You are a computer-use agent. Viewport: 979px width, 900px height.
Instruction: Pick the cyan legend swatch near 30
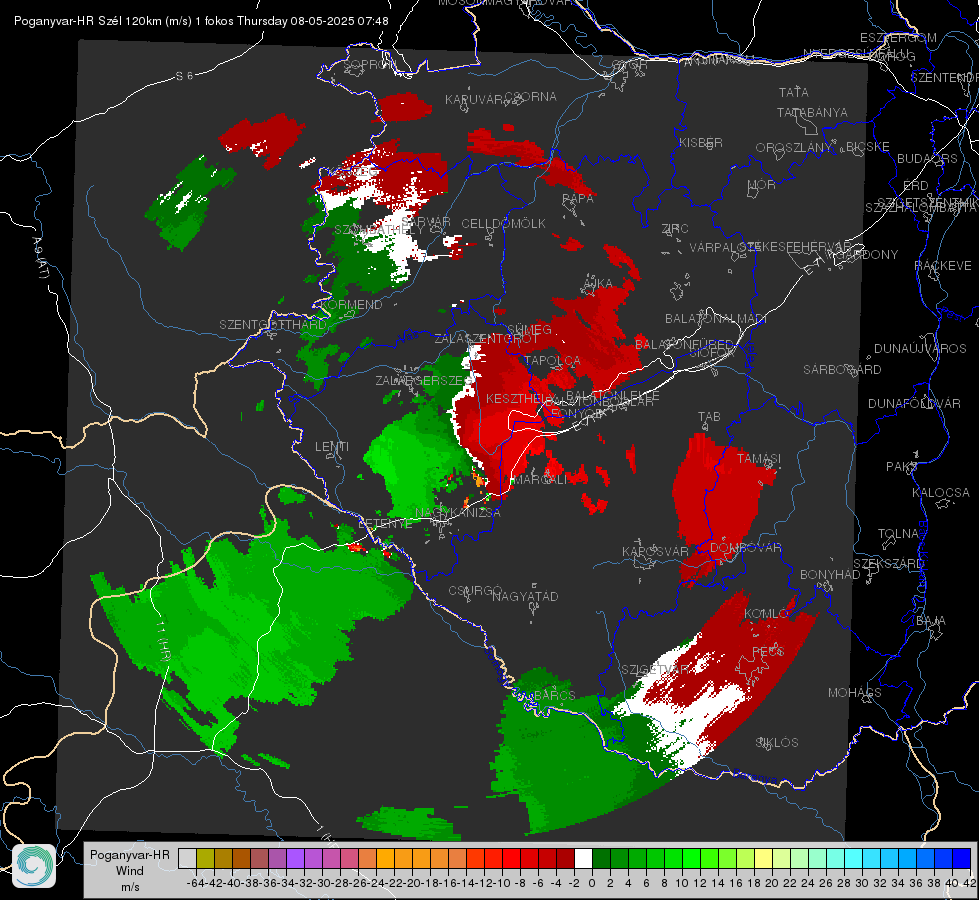pos(854,858)
